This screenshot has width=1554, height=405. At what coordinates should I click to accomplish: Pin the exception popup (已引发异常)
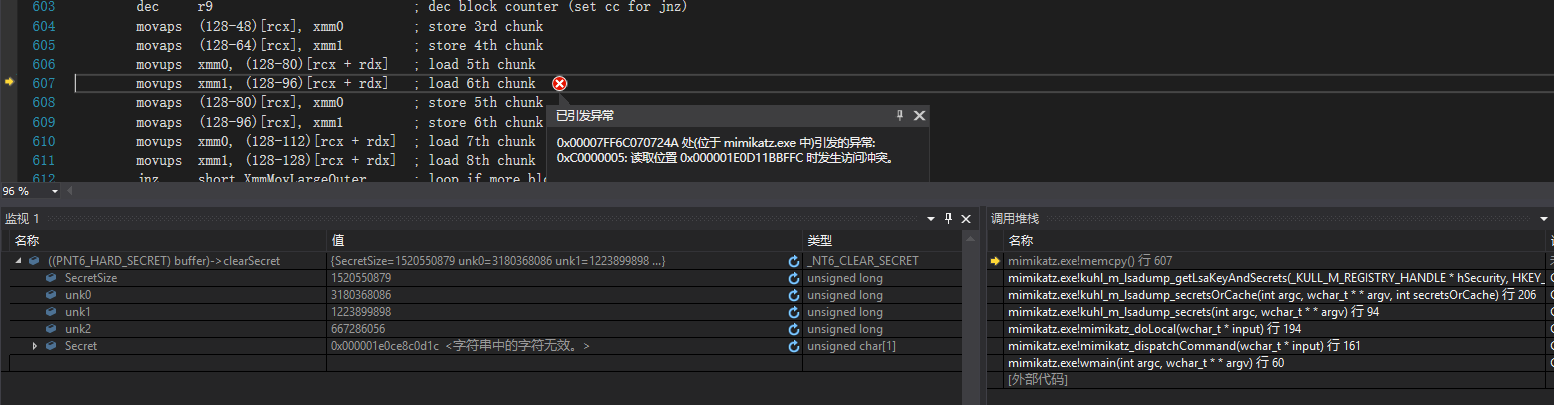pyautogui.click(x=900, y=116)
